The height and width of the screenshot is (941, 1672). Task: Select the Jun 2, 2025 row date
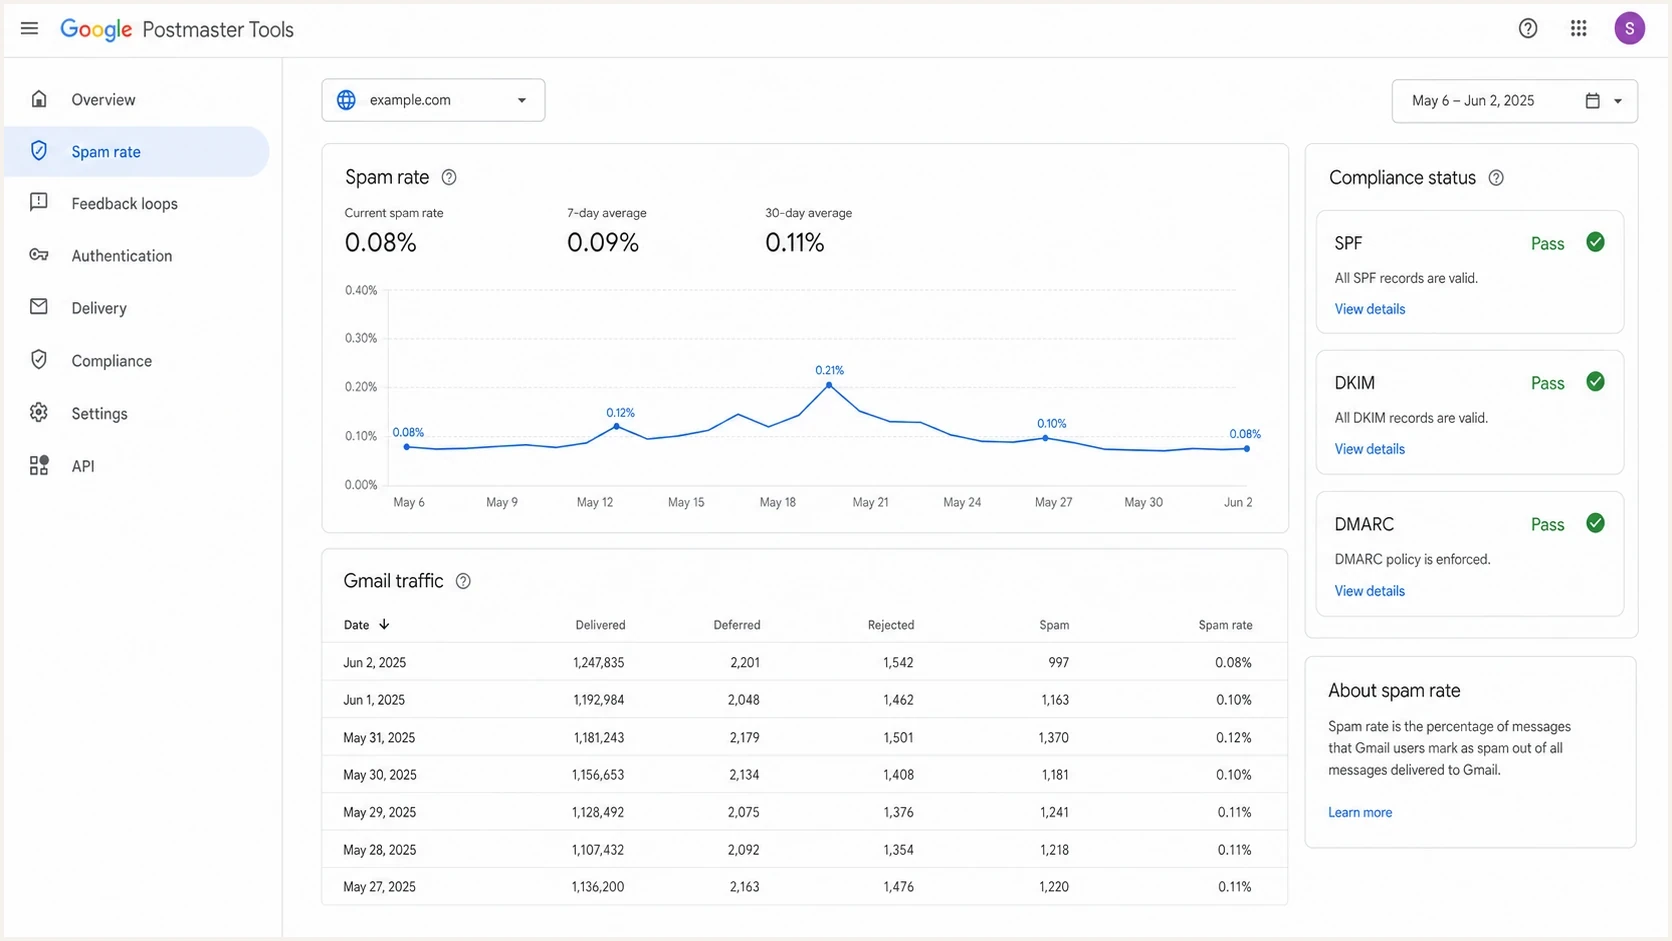pos(374,662)
